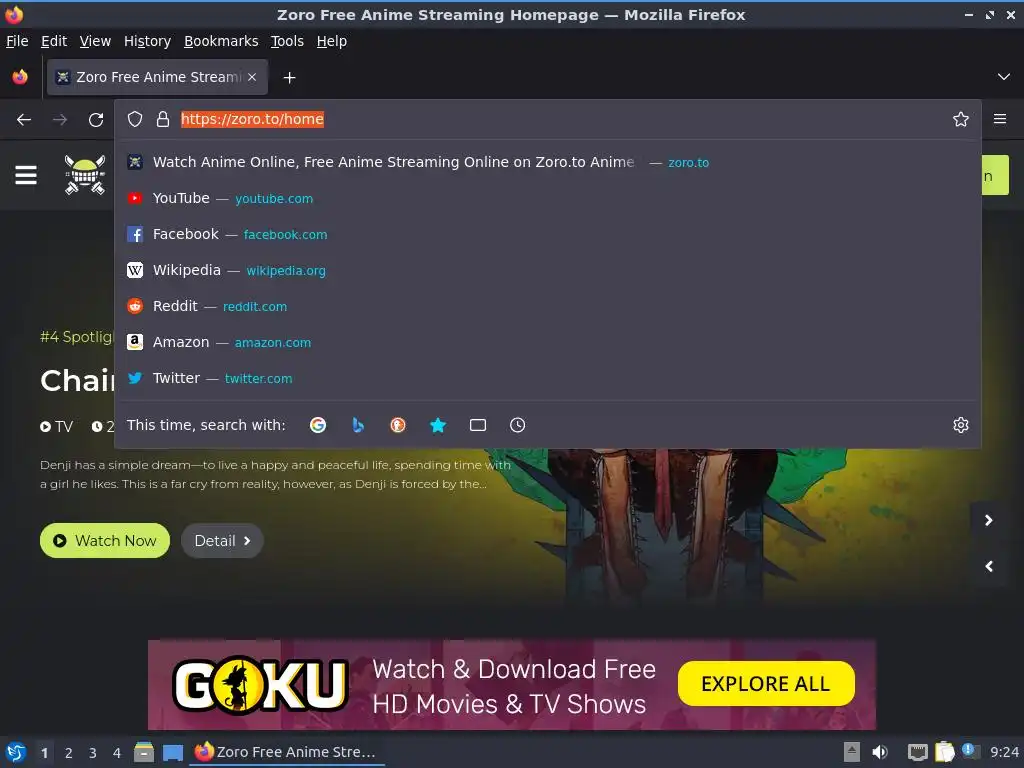Switch to workspace 4
This screenshot has width=1024, height=768.
[x=117, y=753]
